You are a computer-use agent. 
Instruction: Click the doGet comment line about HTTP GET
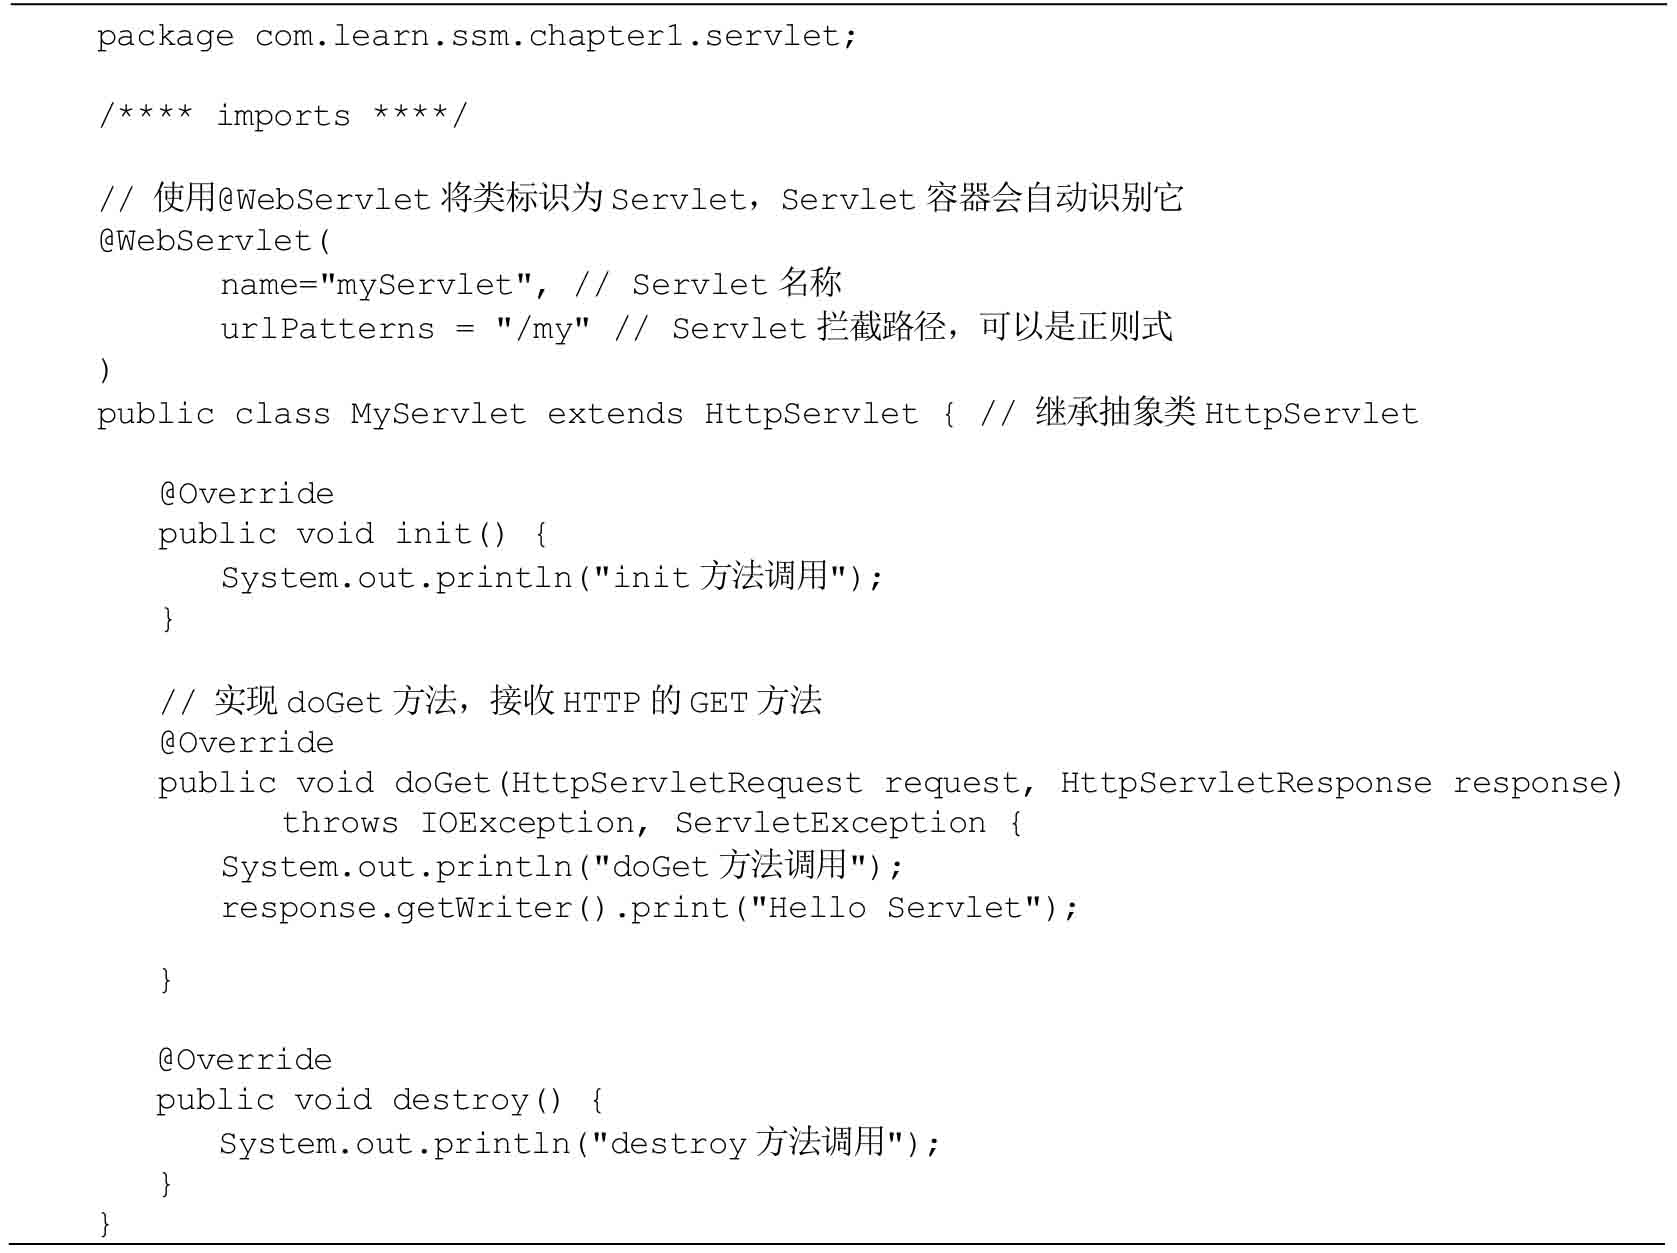click(490, 702)
